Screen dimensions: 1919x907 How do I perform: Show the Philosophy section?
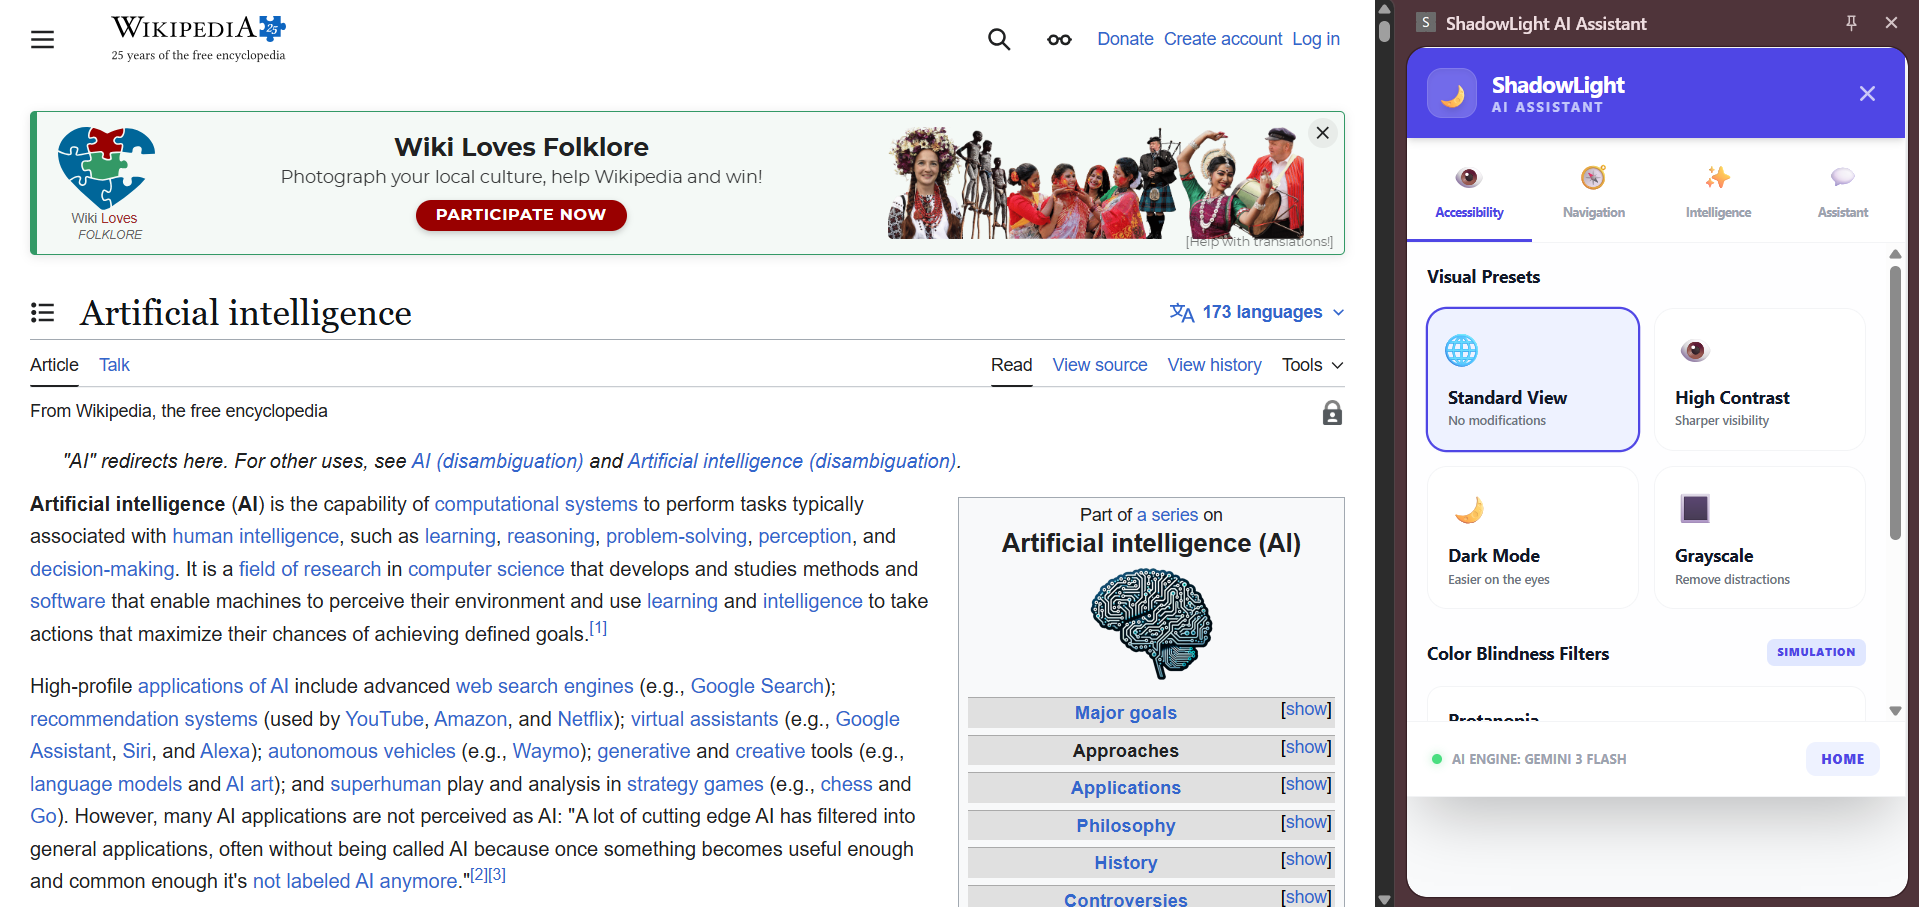[1306, 823]
